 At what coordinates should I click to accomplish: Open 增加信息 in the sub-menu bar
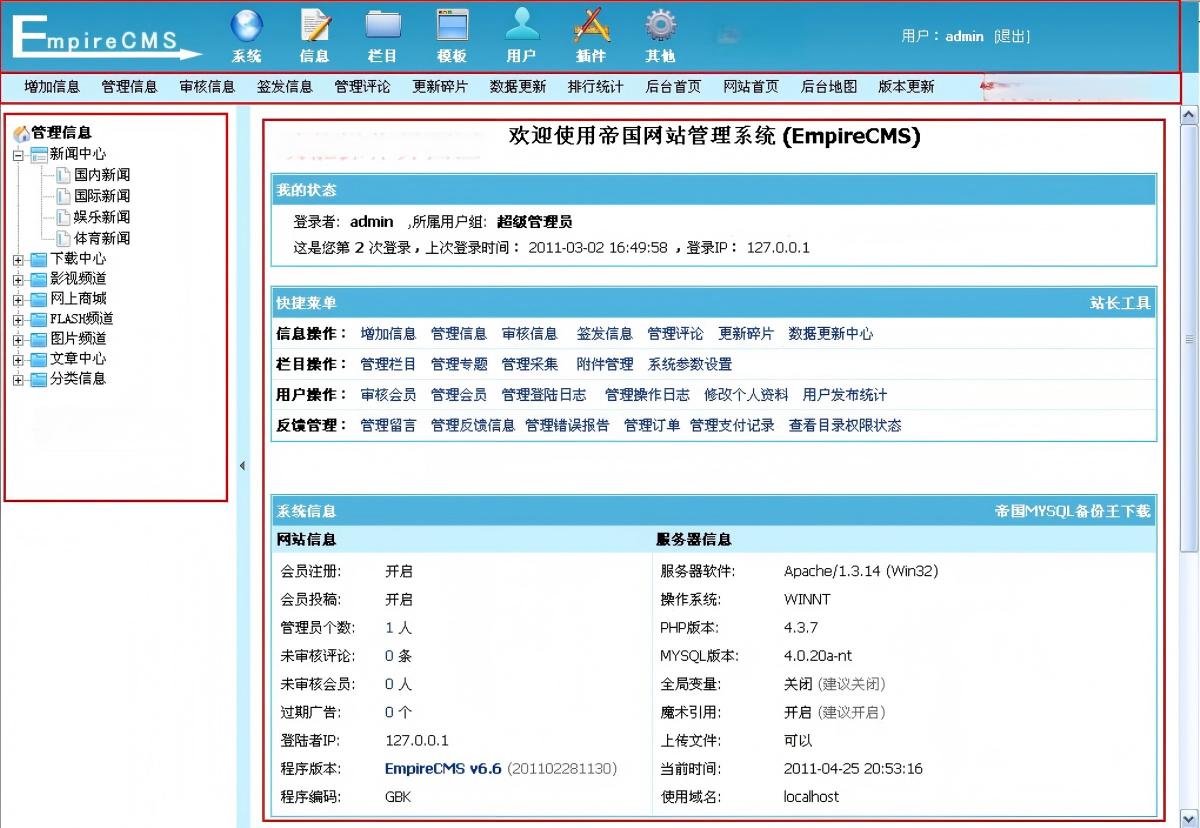click(52, 87)
